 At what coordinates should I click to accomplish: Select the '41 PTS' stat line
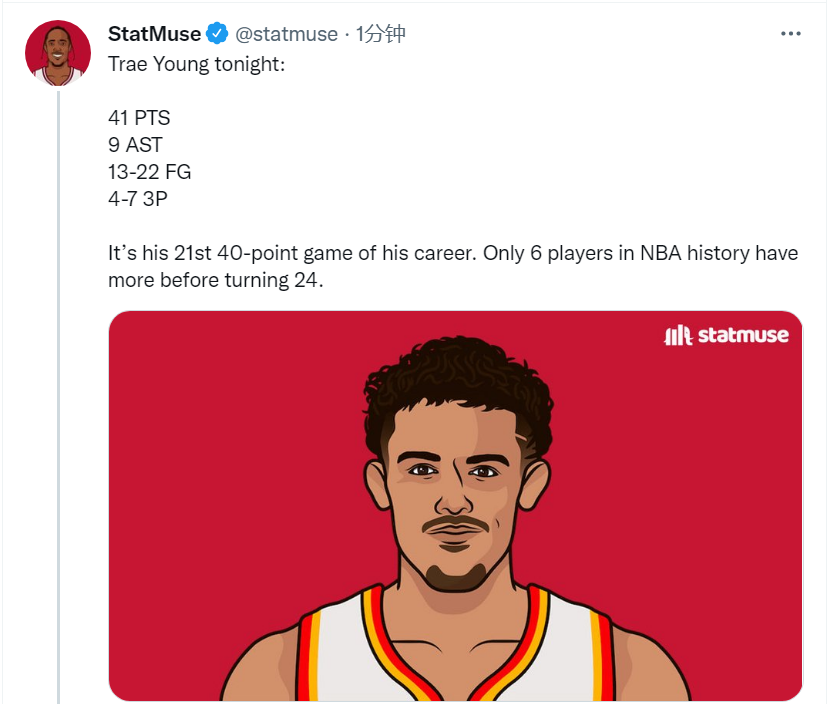point(139,118)
